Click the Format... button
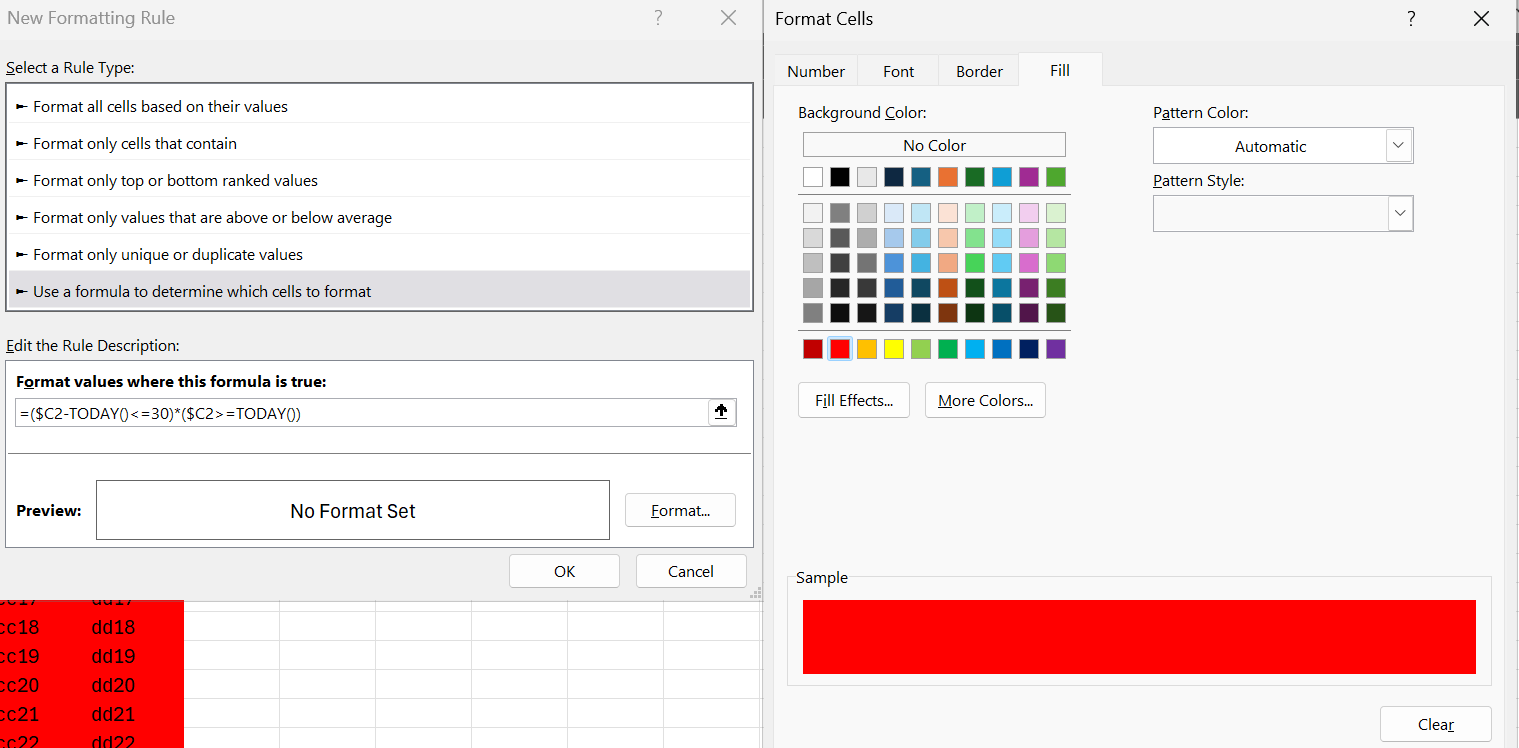Image resolution: width=1519 pixels, height=748 pixels. (x=680, y=510)
